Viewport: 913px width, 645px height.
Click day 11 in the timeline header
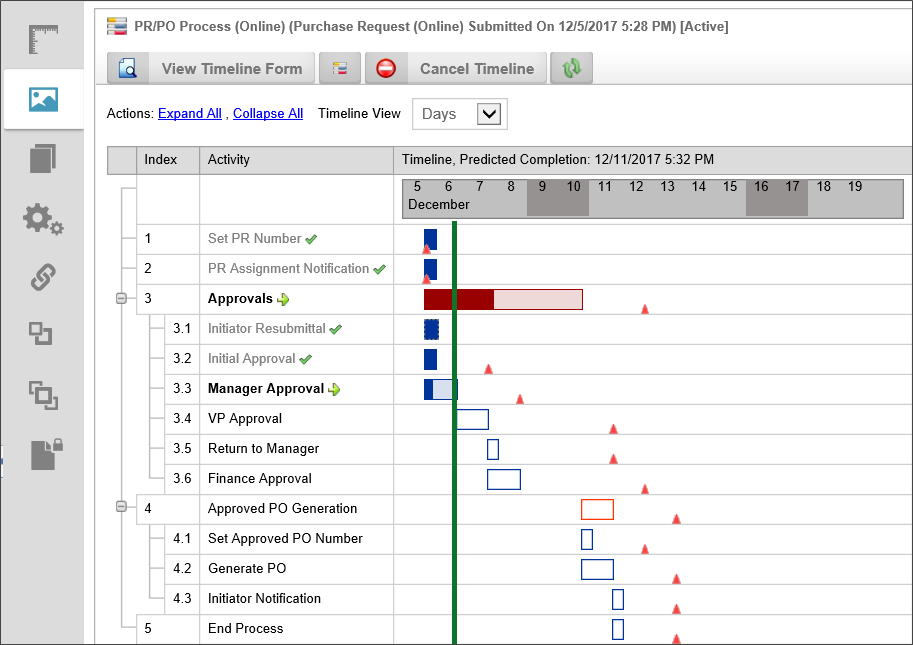click(604, 186)
